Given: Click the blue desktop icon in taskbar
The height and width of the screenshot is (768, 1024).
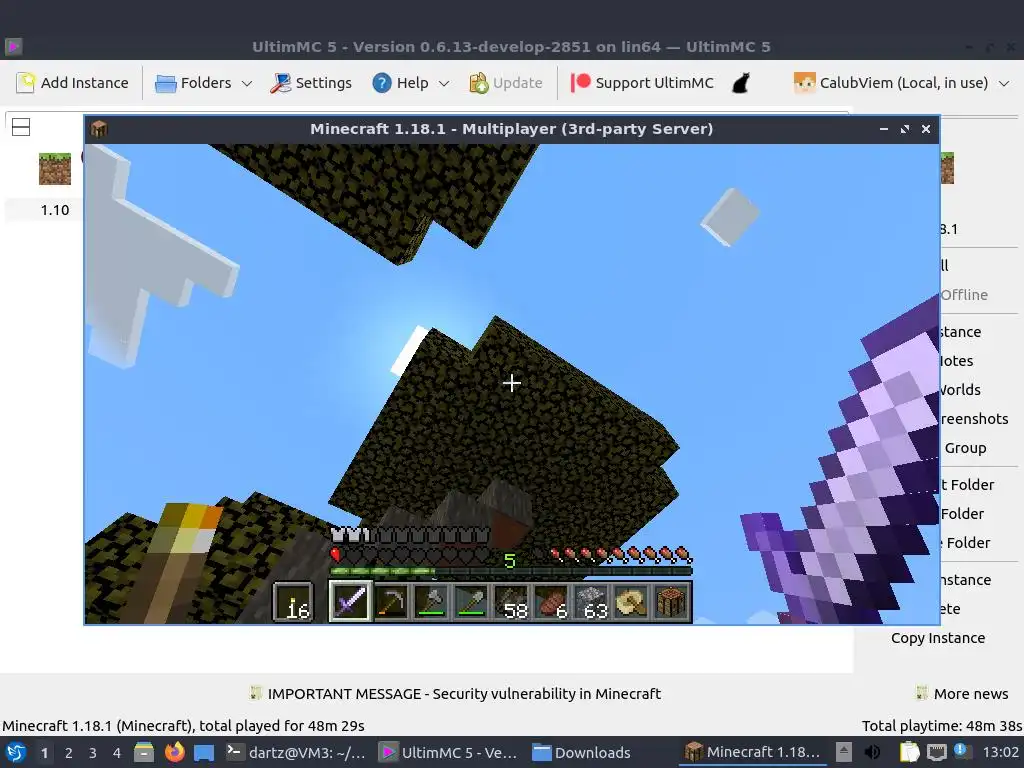Looking at the screenshot, I should coord(204,753).
